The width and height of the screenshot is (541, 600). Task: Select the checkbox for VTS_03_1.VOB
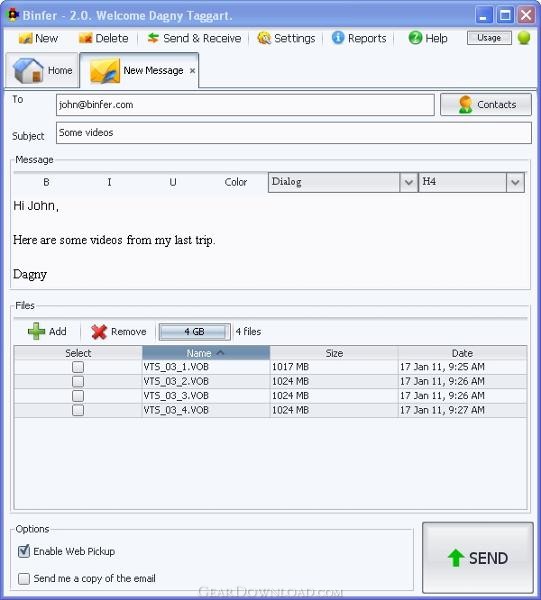point(78,367)
